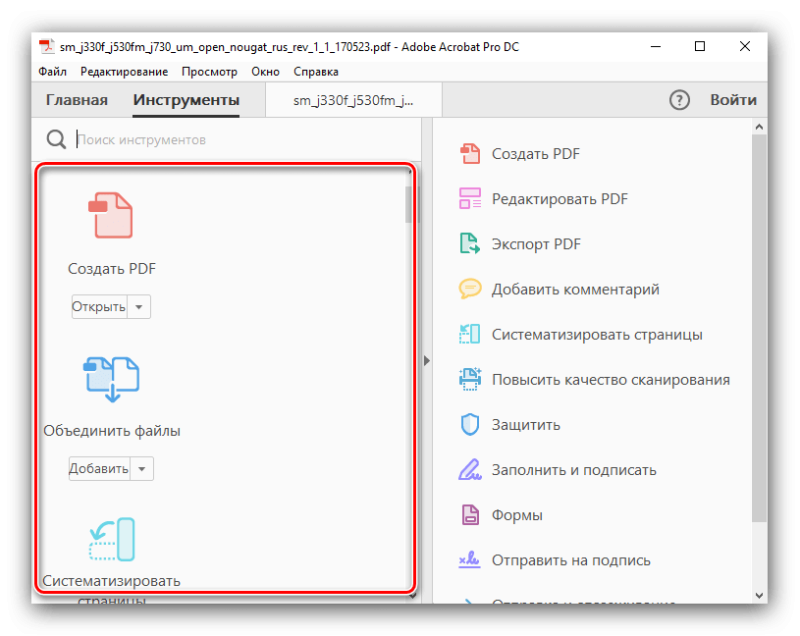The height and width of the screenshot is (636, 800).
Task: Maximize the Acrobat window
Action: pyautogui.click(x=700, y=46)
